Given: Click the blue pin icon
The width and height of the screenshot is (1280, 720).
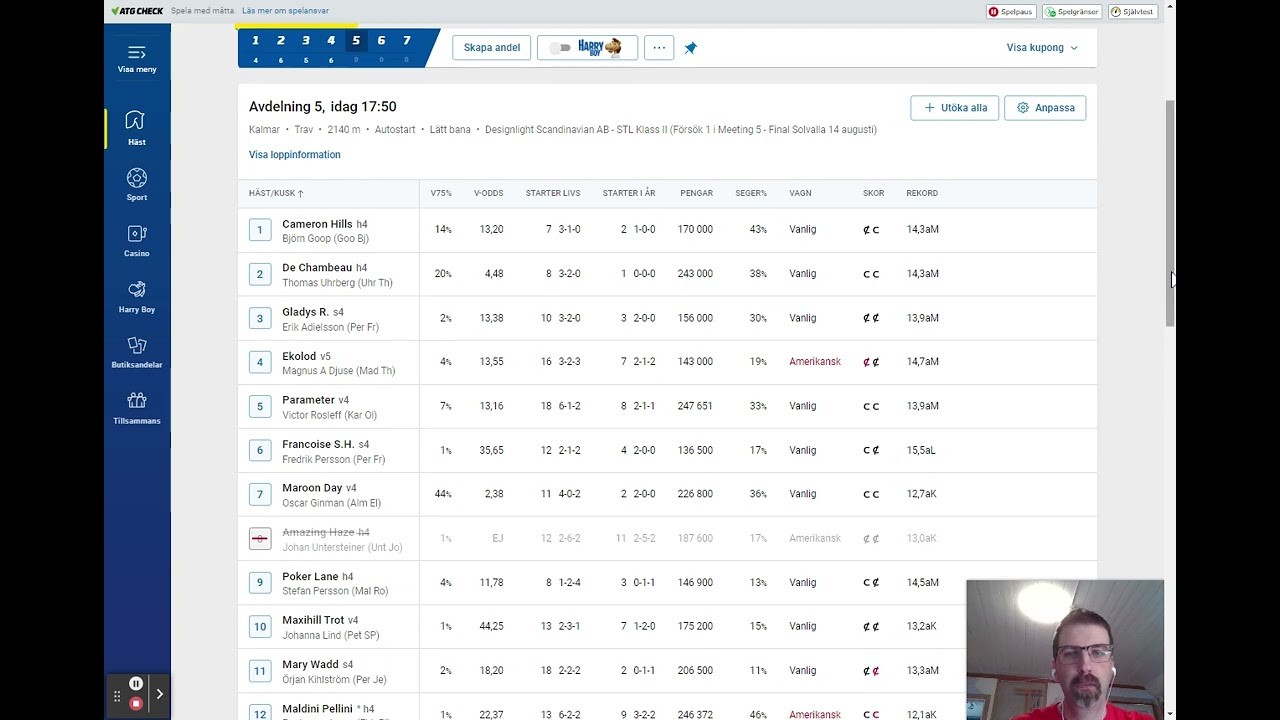Looking at the screenshot, I should (690, 48).
